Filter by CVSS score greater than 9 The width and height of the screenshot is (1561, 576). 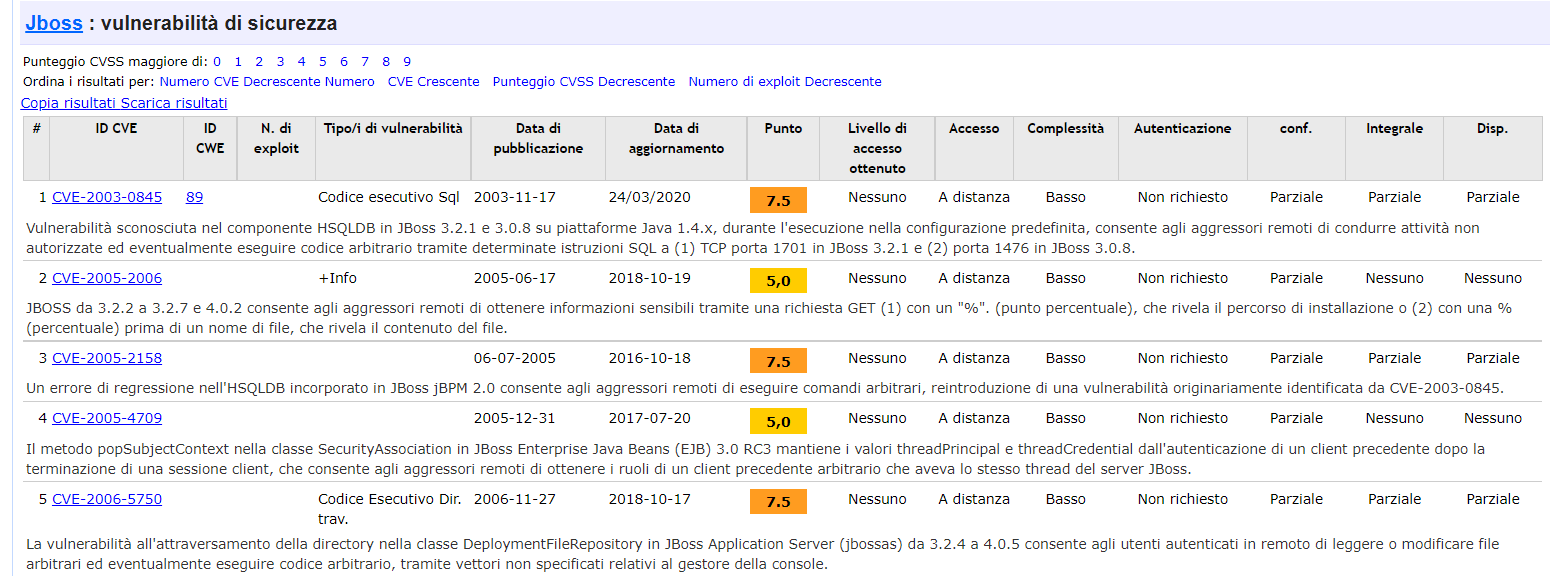click(x=407, y=61)
